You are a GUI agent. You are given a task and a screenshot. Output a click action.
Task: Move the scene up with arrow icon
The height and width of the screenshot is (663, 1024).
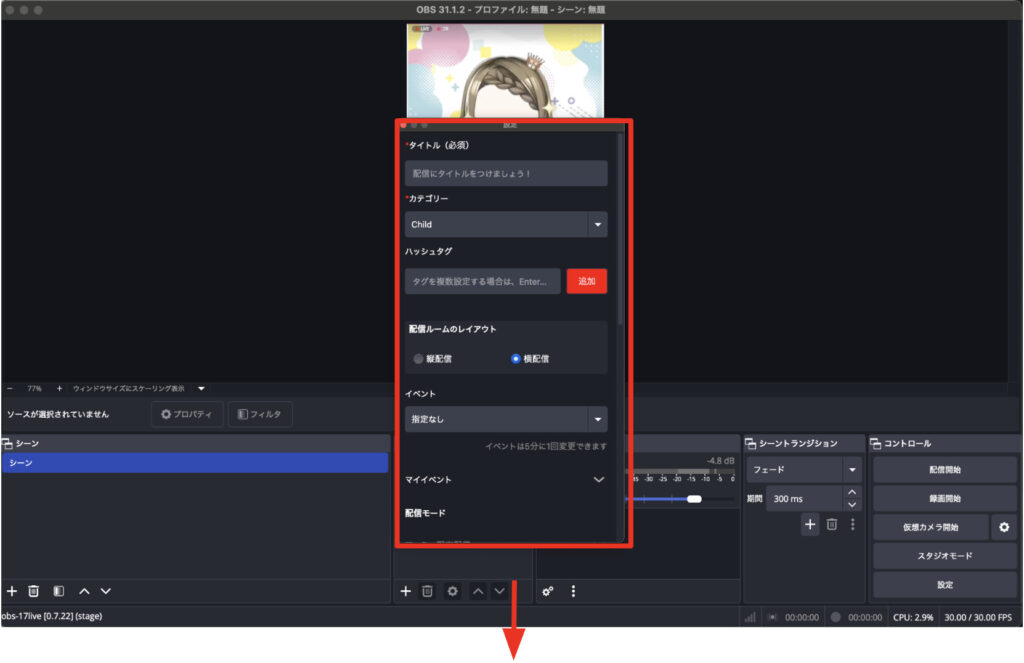pos(84,591)
